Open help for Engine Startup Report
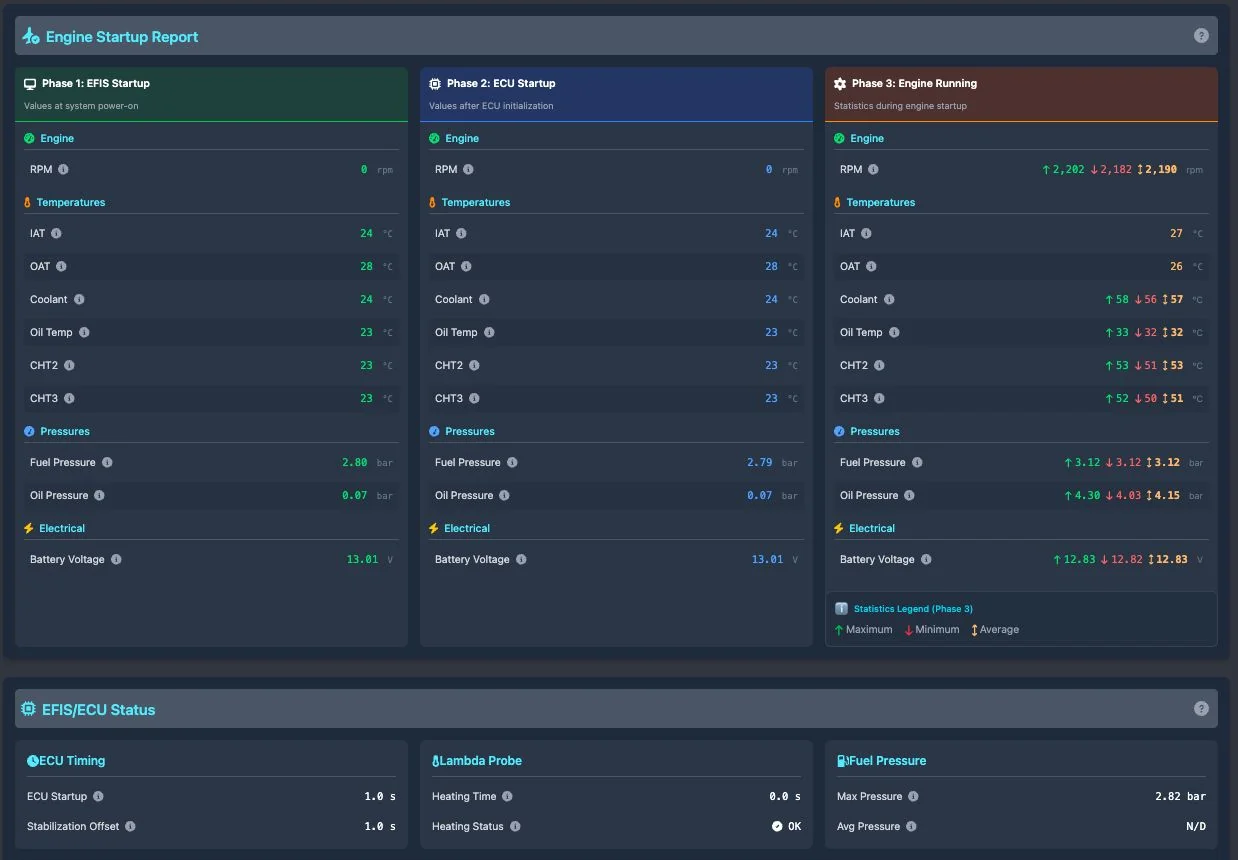This screenshot has height=860, width=1238. [x=1201, y=36]
